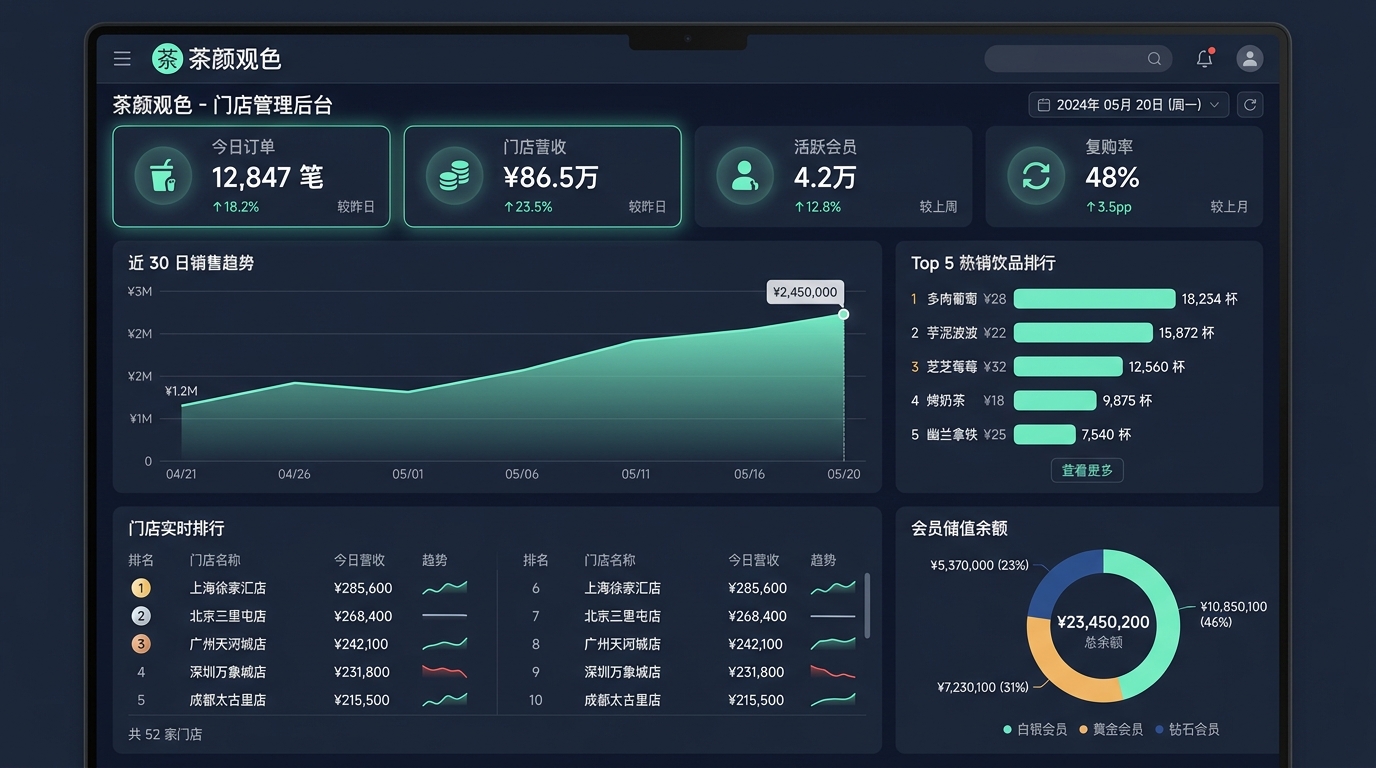The width and height of the screenshot is (1376, 768).
Task: Click the ¥86.5万 revenue value
Action: (550, 178)
